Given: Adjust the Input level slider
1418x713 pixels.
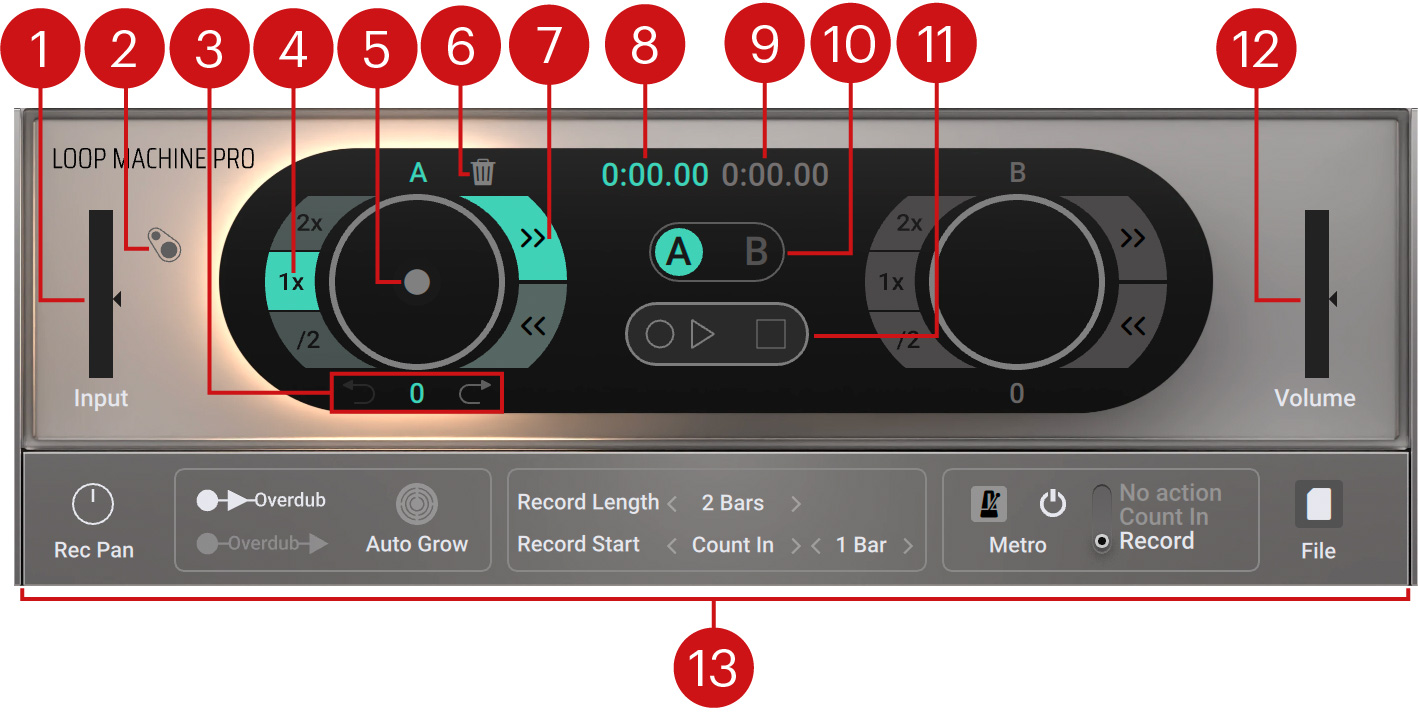Looking at the screenshot, I should pos(103,297).
